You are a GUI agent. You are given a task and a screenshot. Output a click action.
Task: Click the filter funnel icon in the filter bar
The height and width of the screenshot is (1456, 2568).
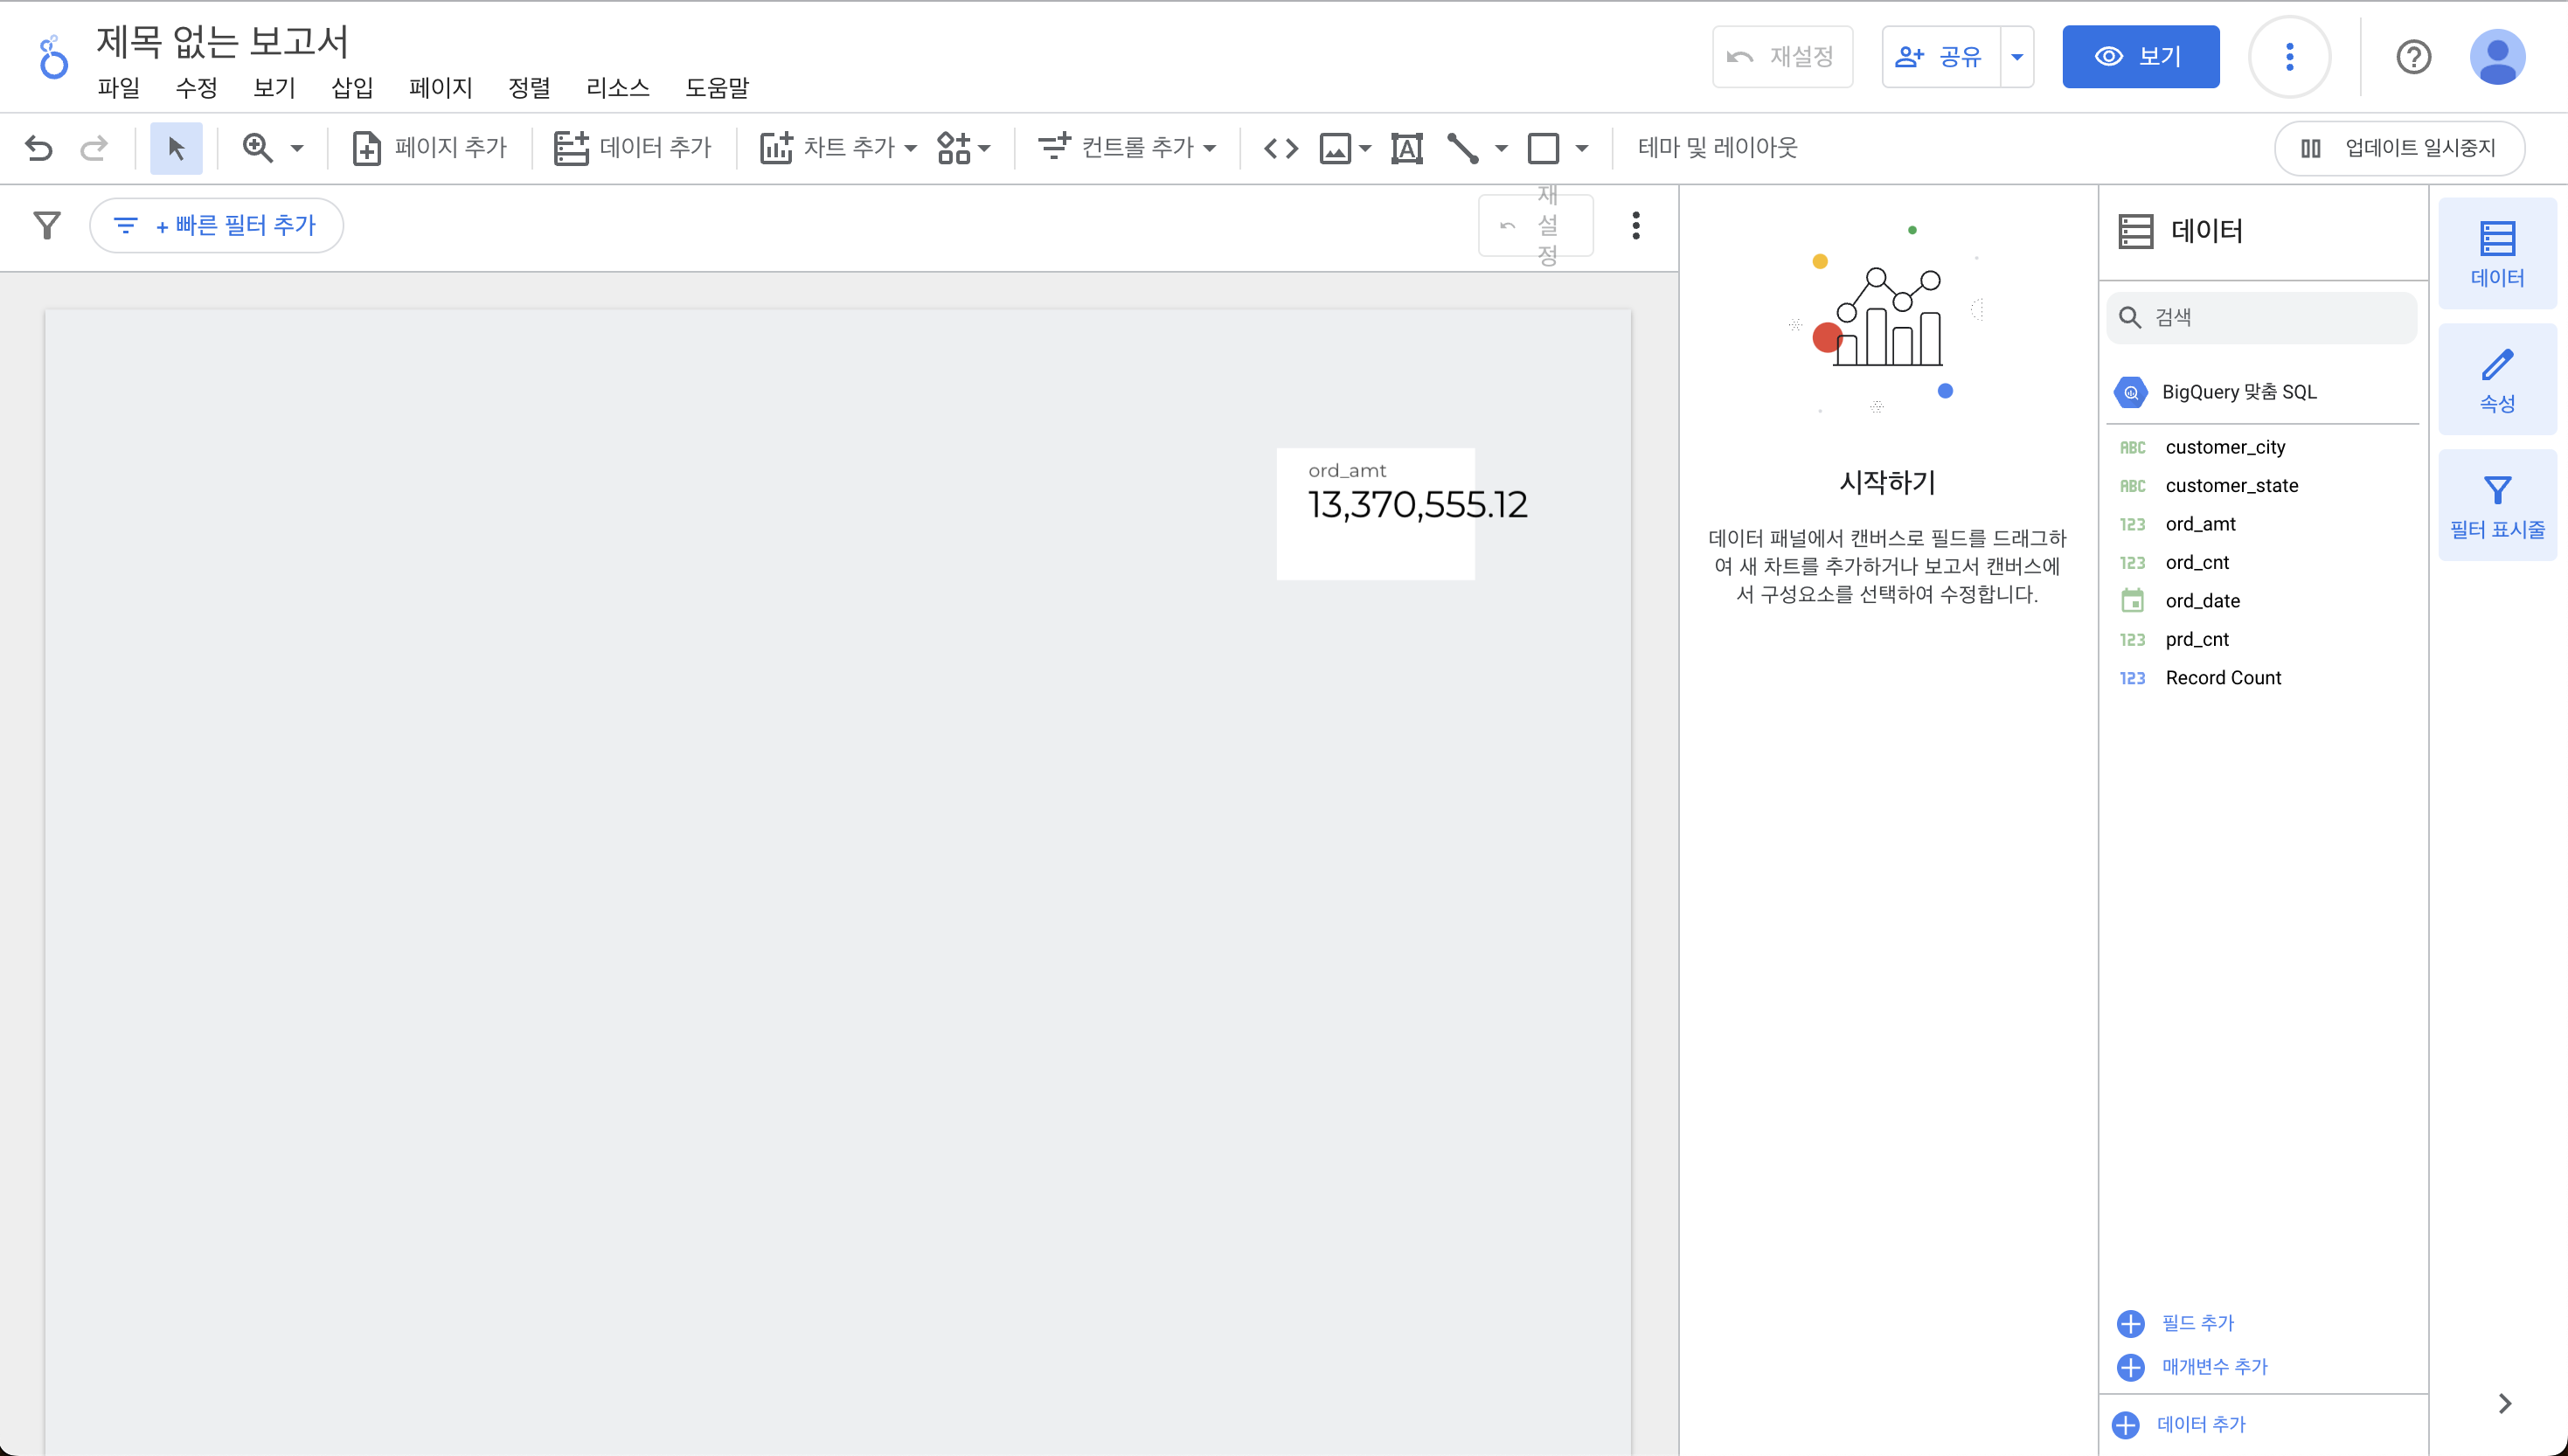click(47, 225)
